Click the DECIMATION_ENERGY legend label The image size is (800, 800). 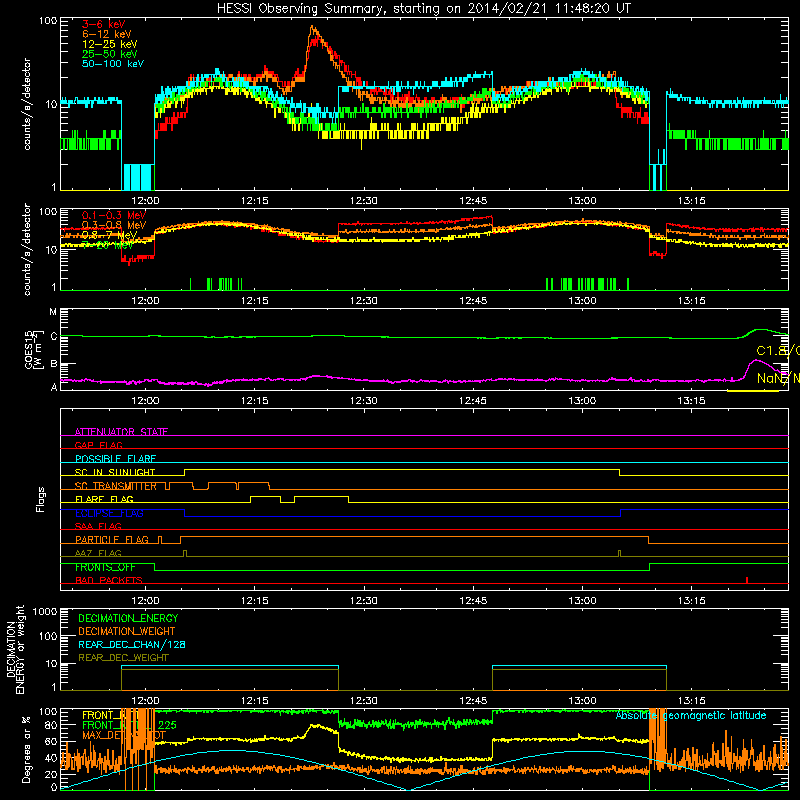pos(128,618)
